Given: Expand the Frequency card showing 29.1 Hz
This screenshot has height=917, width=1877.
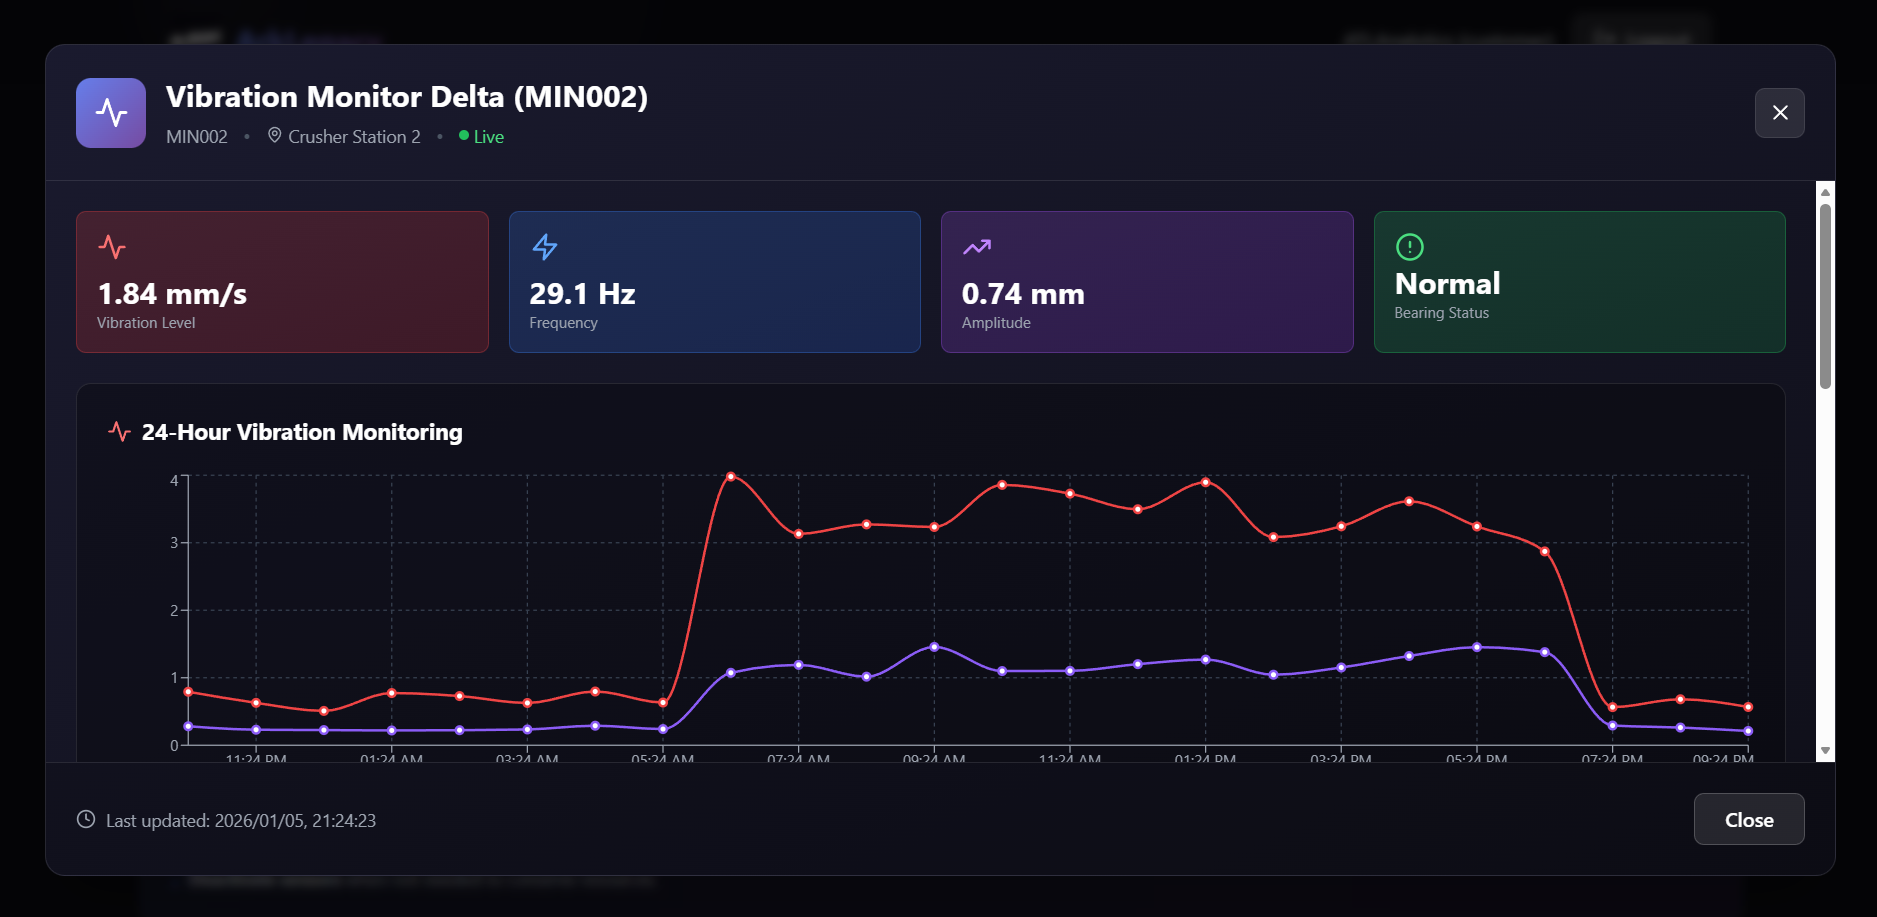Looking at the screenshot, I should 714,282.
